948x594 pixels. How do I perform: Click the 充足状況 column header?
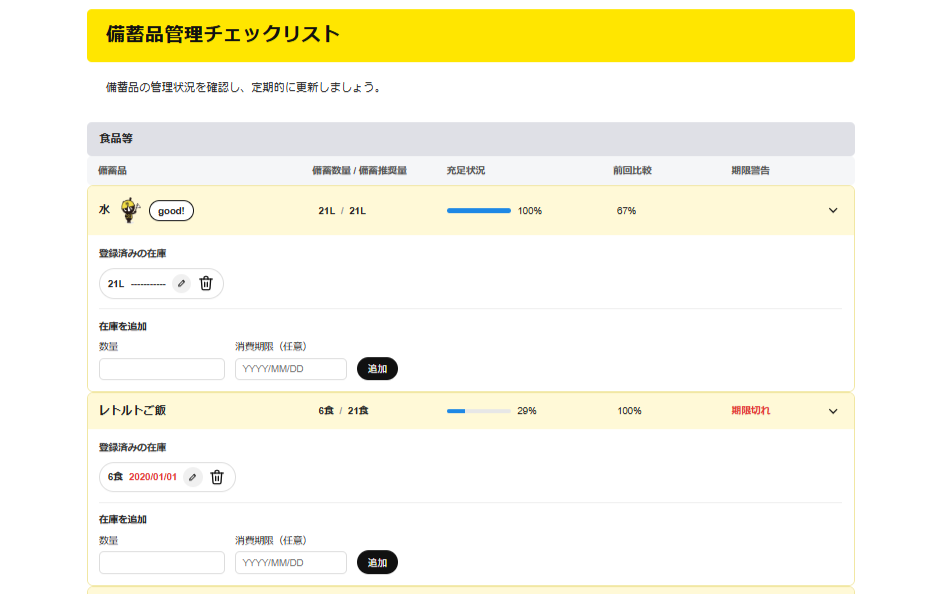[466, 171]
